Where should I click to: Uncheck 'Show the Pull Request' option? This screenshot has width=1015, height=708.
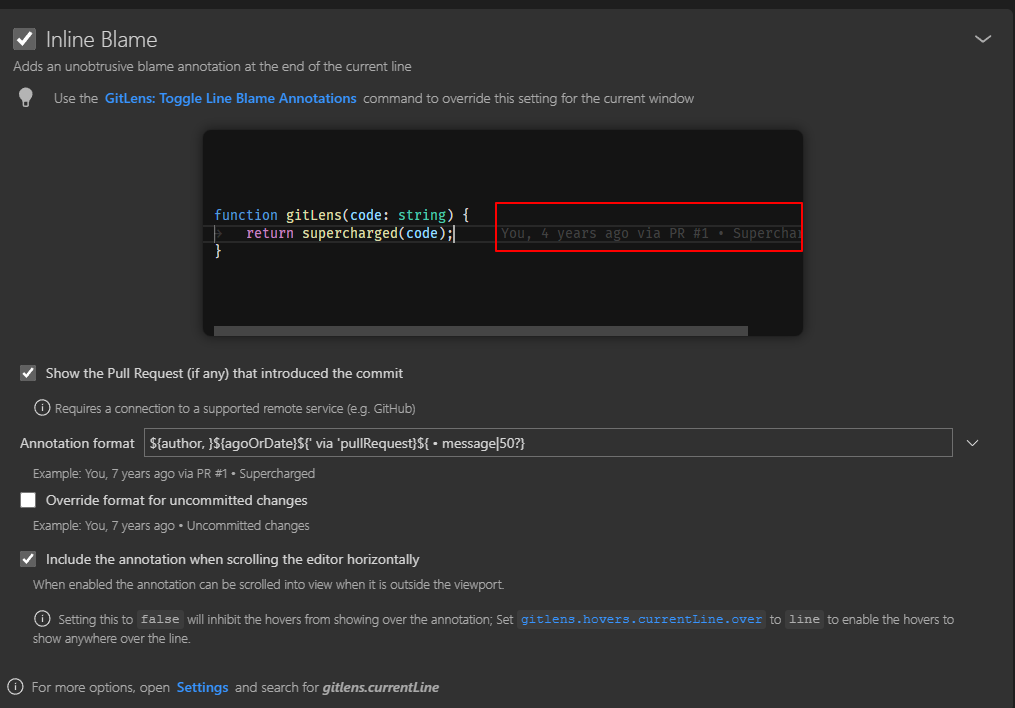[28, 373]
